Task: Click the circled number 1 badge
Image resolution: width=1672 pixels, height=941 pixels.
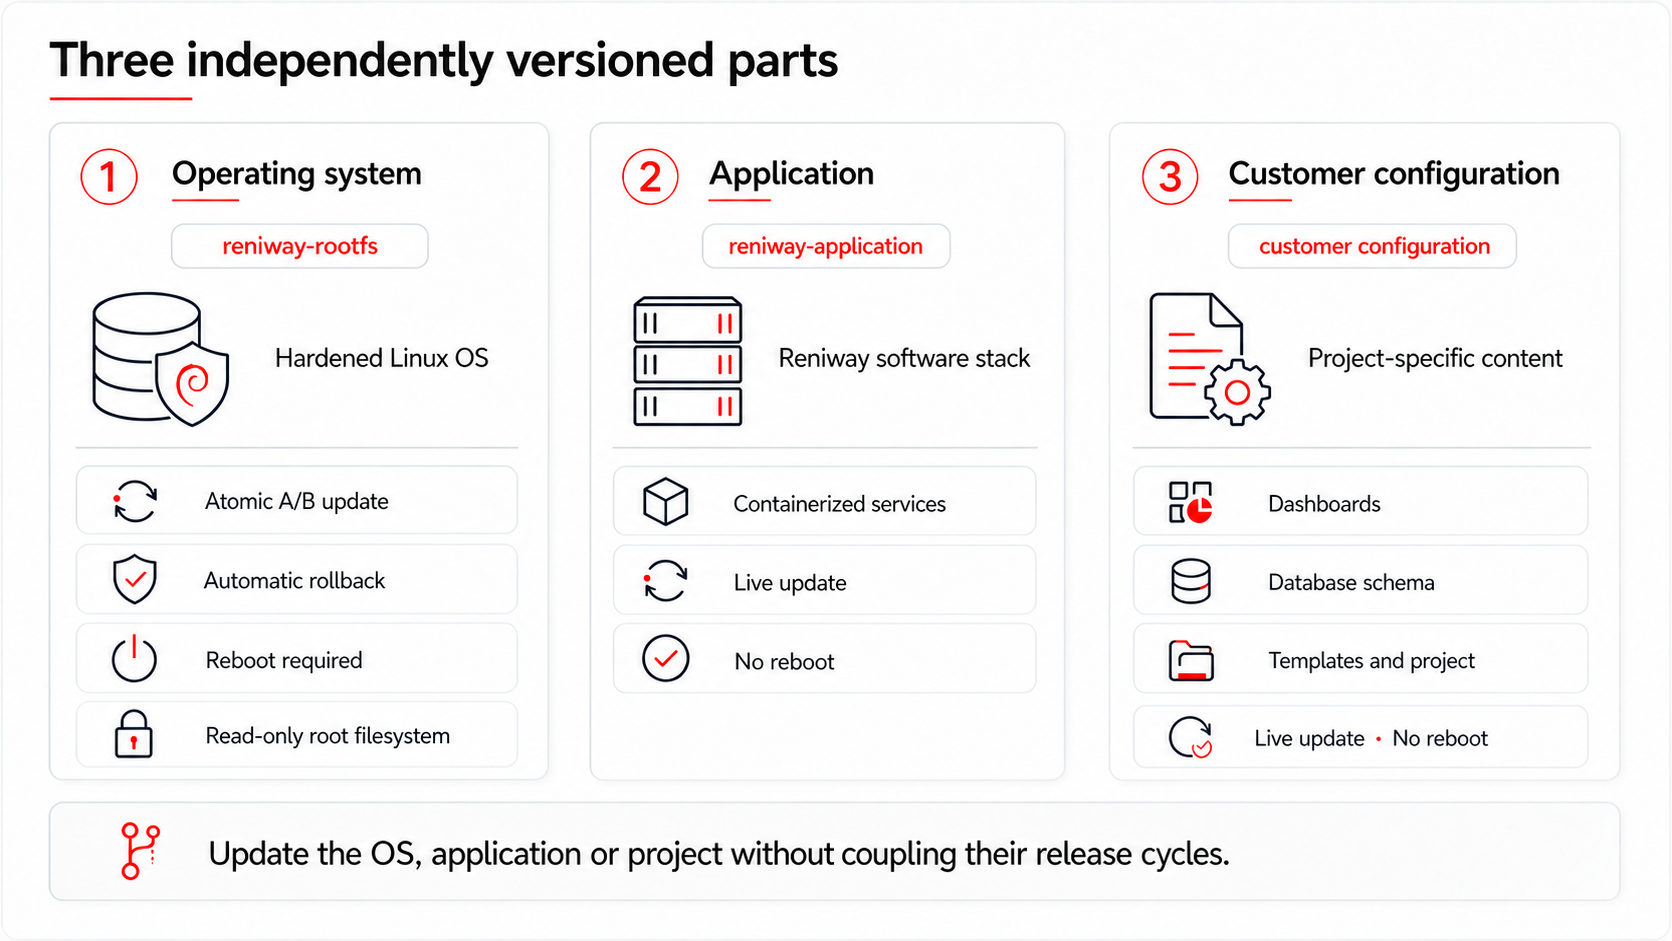Action: 109,177
